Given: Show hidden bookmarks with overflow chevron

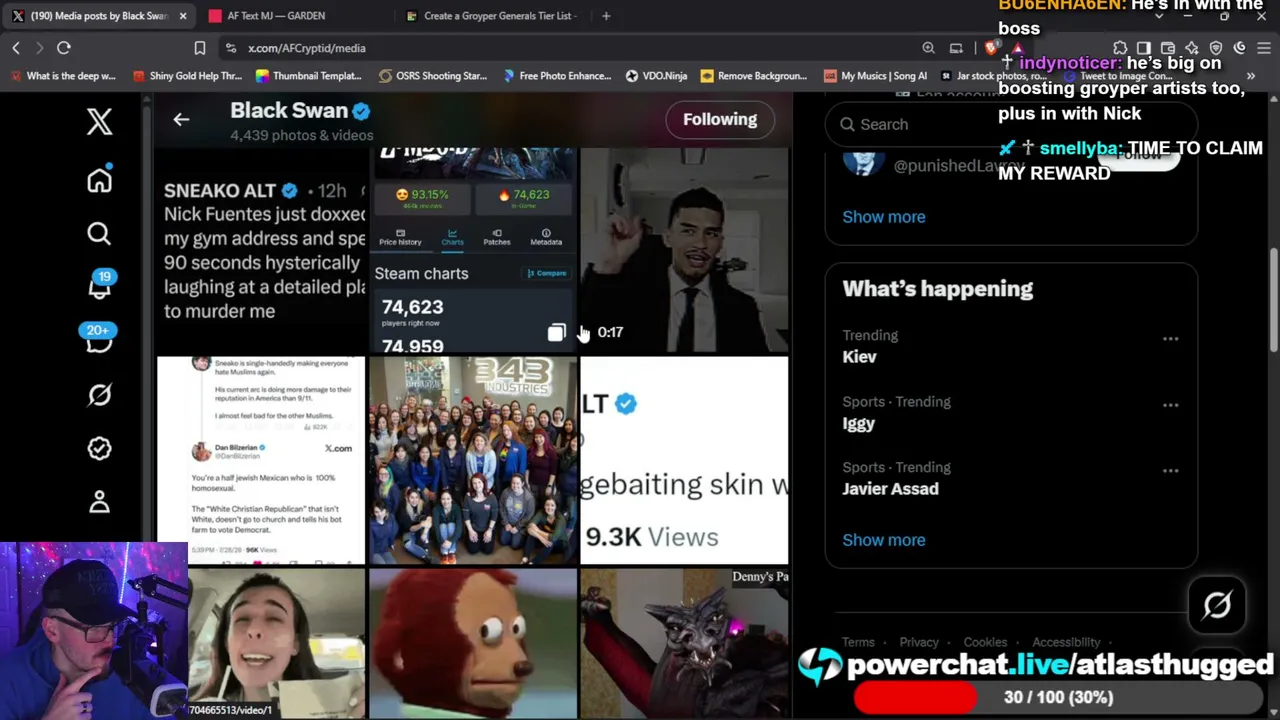Looking at the screenshot, I should 1250,76.
